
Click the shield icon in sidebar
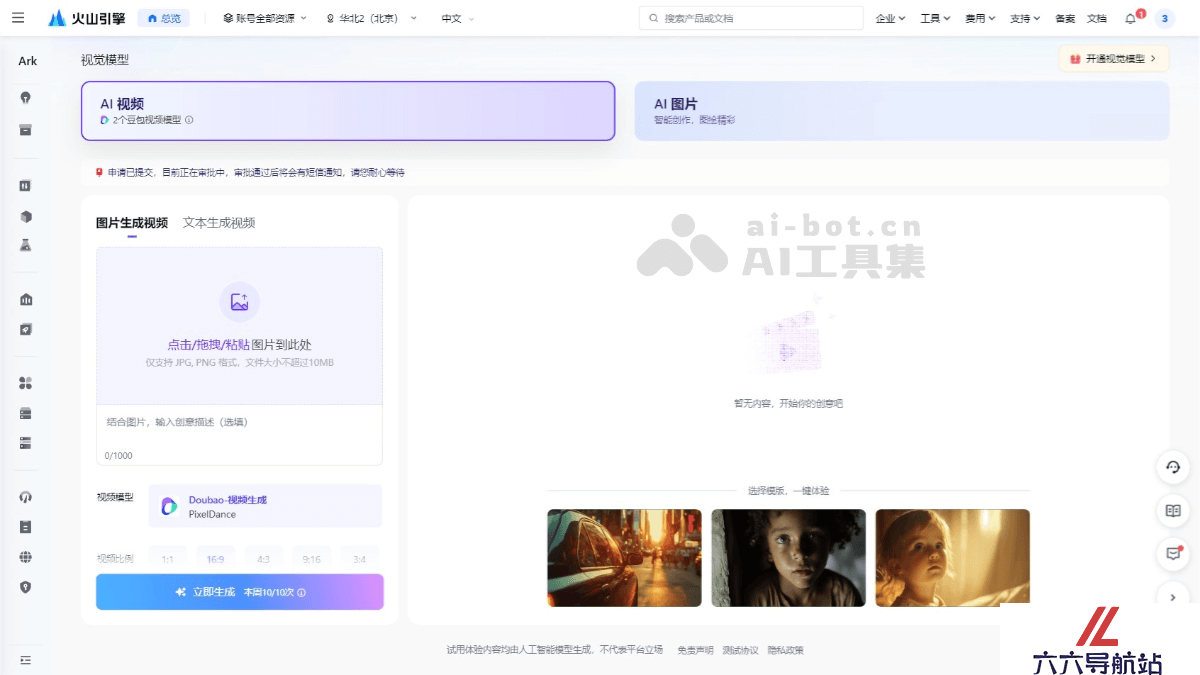(26, 587)
